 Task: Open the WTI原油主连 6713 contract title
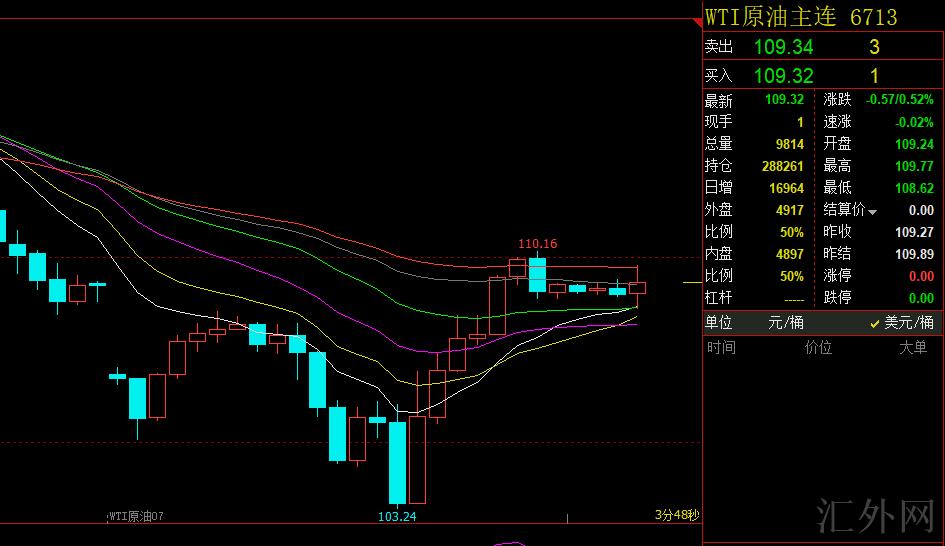coord(801,17)
